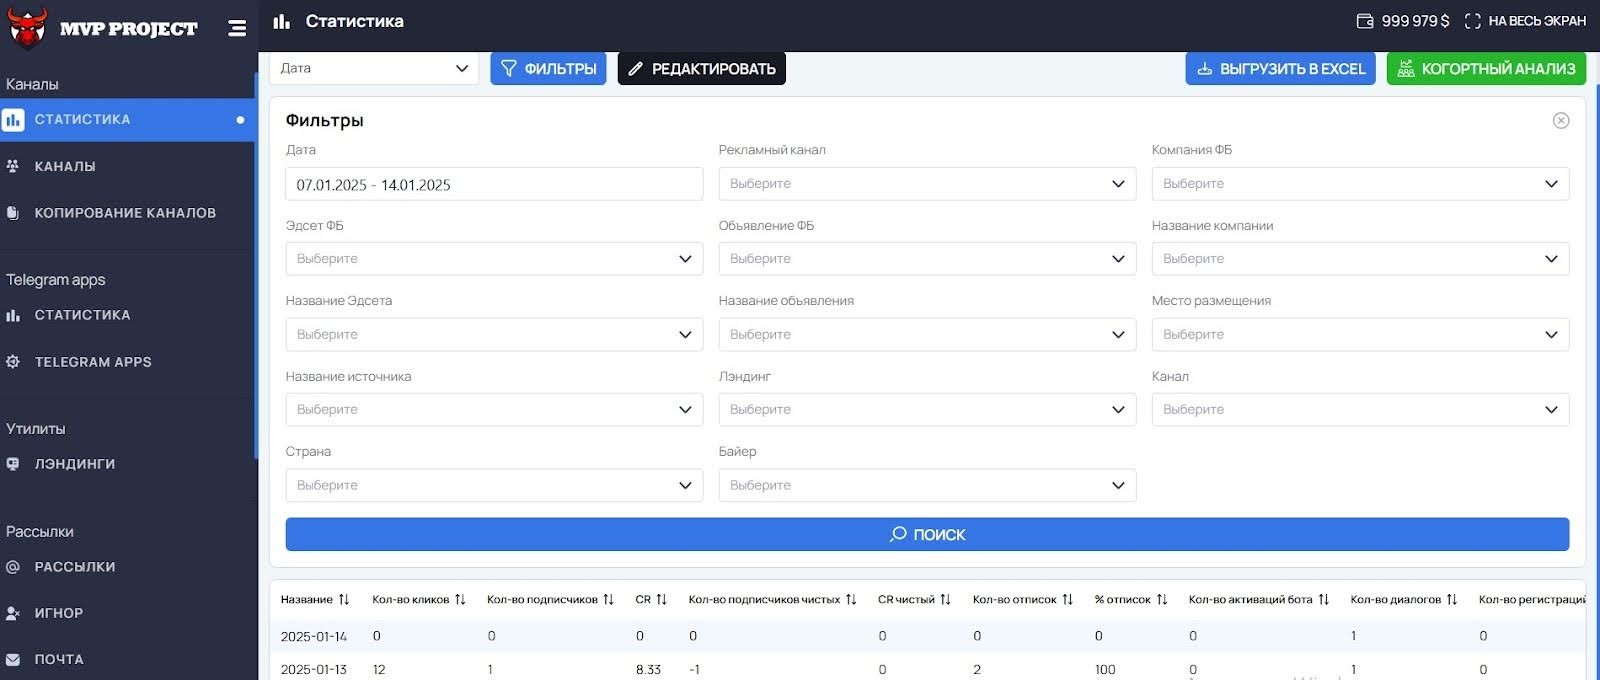Sort by Кол-во подписчиков чистых arrows
1600x680 pixels.
851,600
